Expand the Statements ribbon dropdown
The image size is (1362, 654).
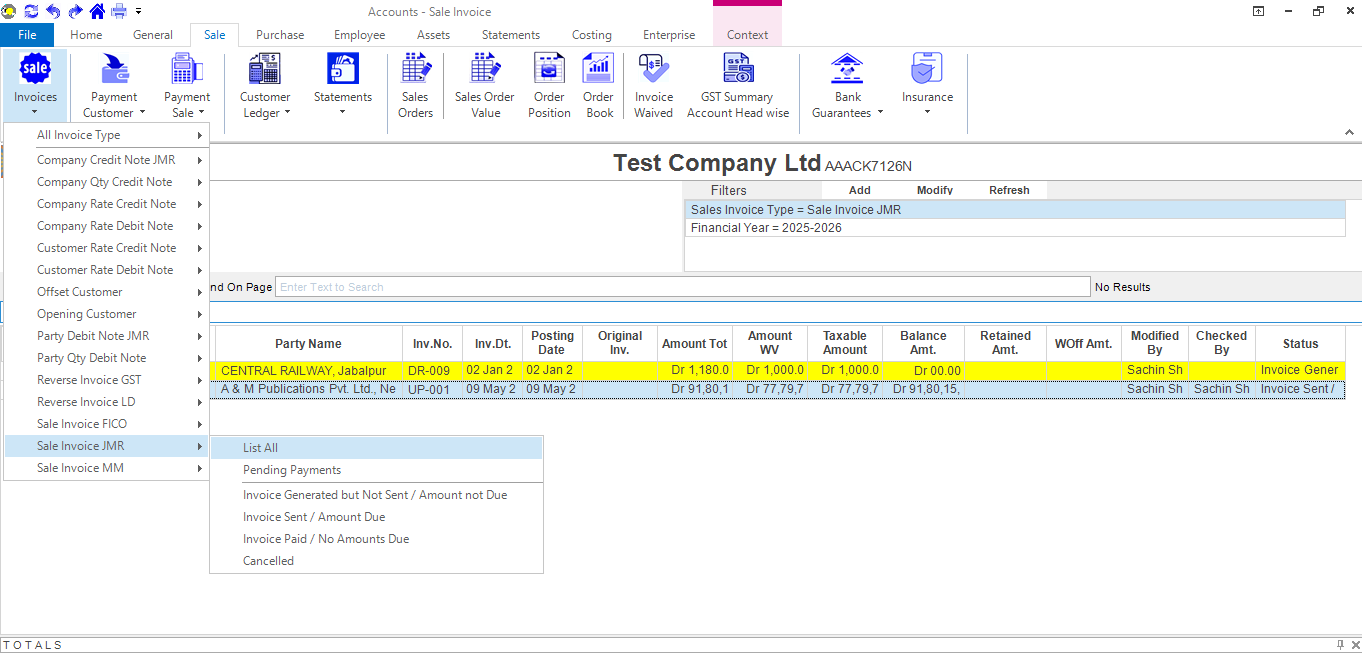[342, 111]
